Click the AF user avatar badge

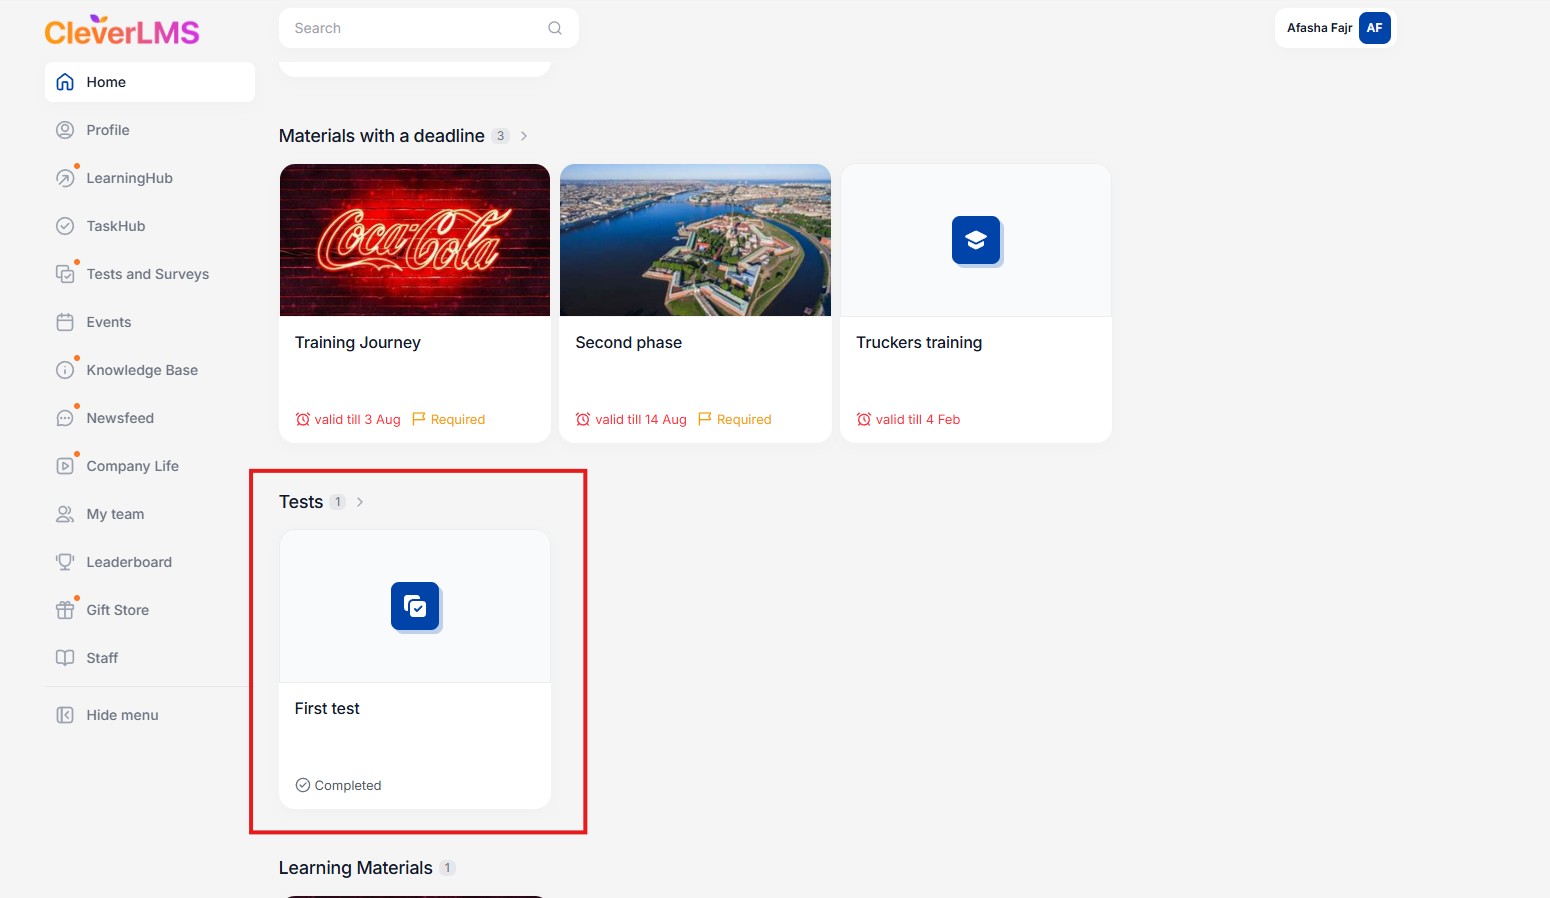1375,28
